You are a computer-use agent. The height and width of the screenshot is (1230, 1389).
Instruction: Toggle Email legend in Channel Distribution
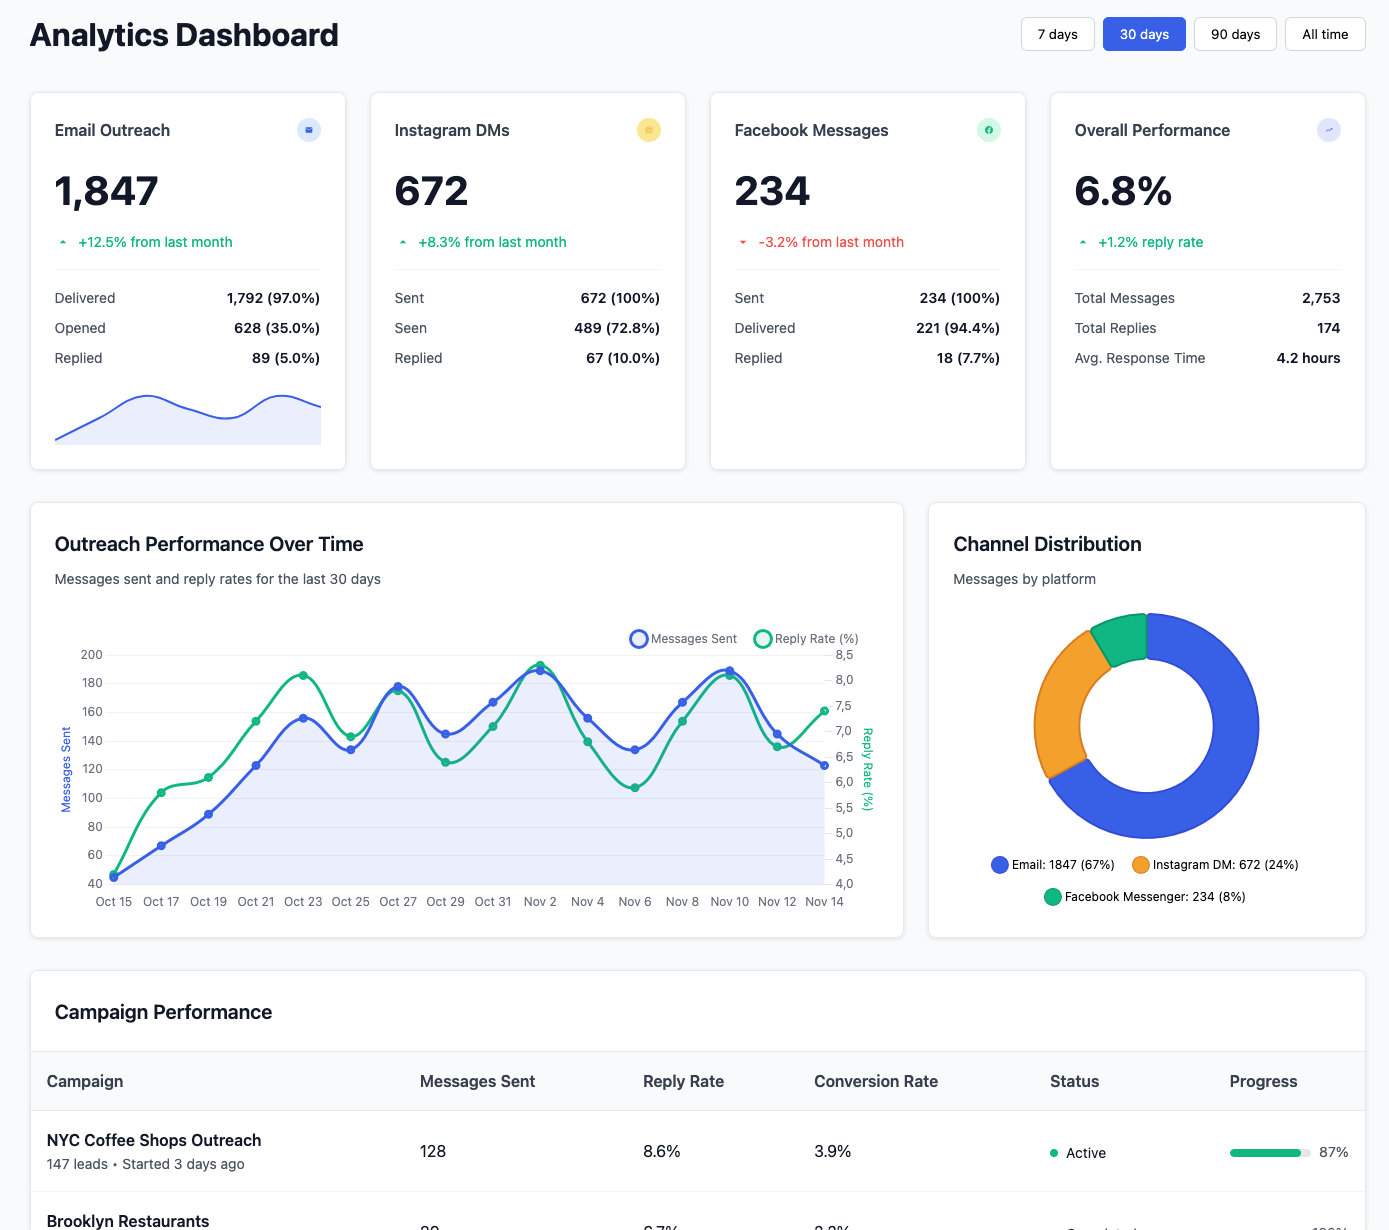(x=1053, y=865)
